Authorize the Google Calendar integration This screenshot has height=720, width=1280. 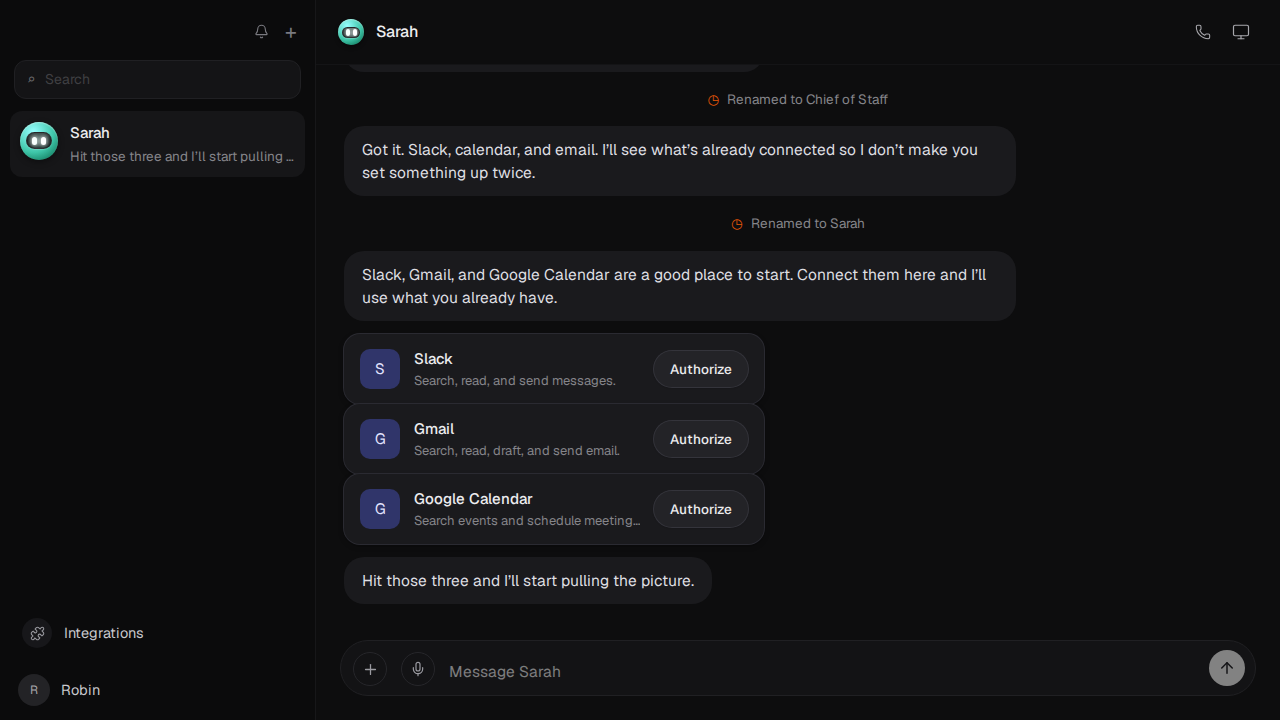coord(701,509)
